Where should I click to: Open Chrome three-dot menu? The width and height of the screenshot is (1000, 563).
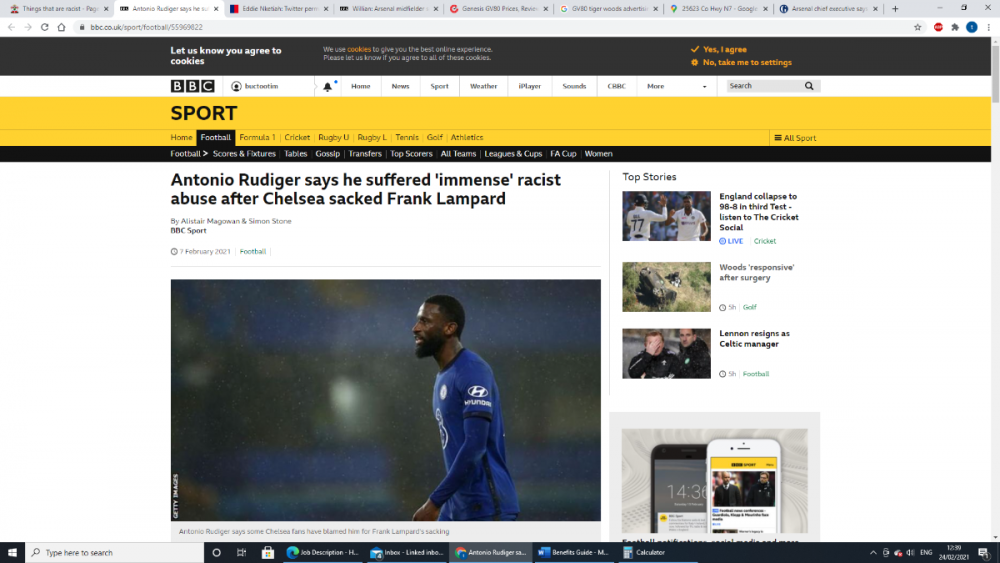[x=989, y=27]
